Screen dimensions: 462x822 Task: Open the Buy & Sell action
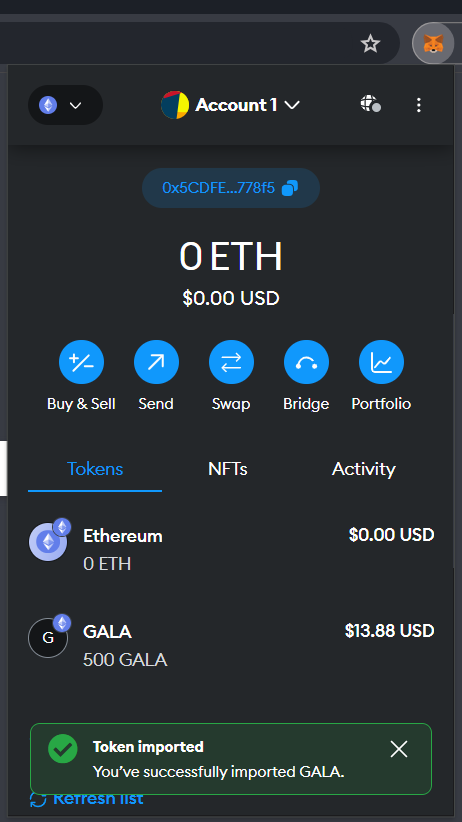[81, 362]
